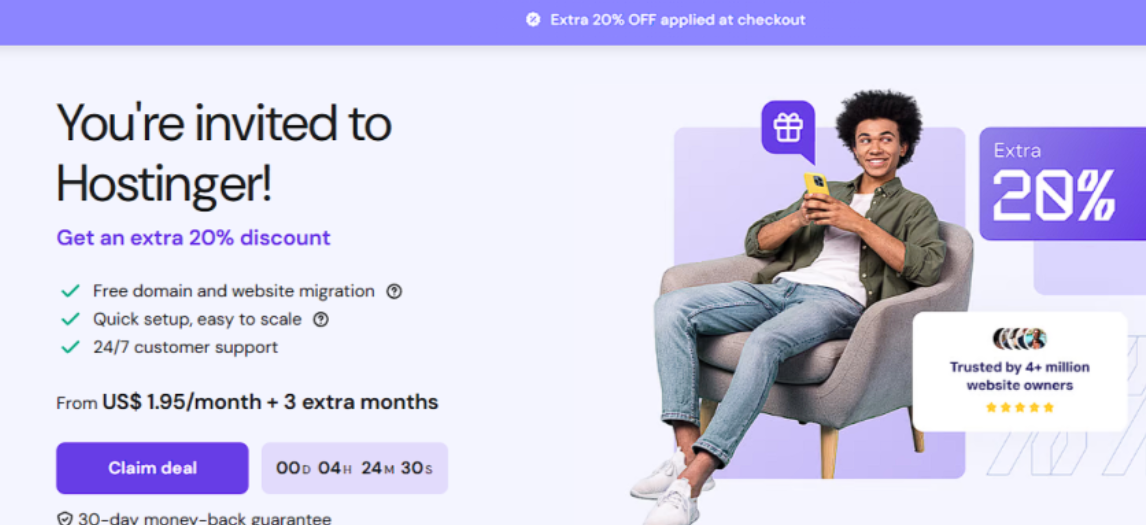Click checkmark next to Quick setup feature

(70, 320)
